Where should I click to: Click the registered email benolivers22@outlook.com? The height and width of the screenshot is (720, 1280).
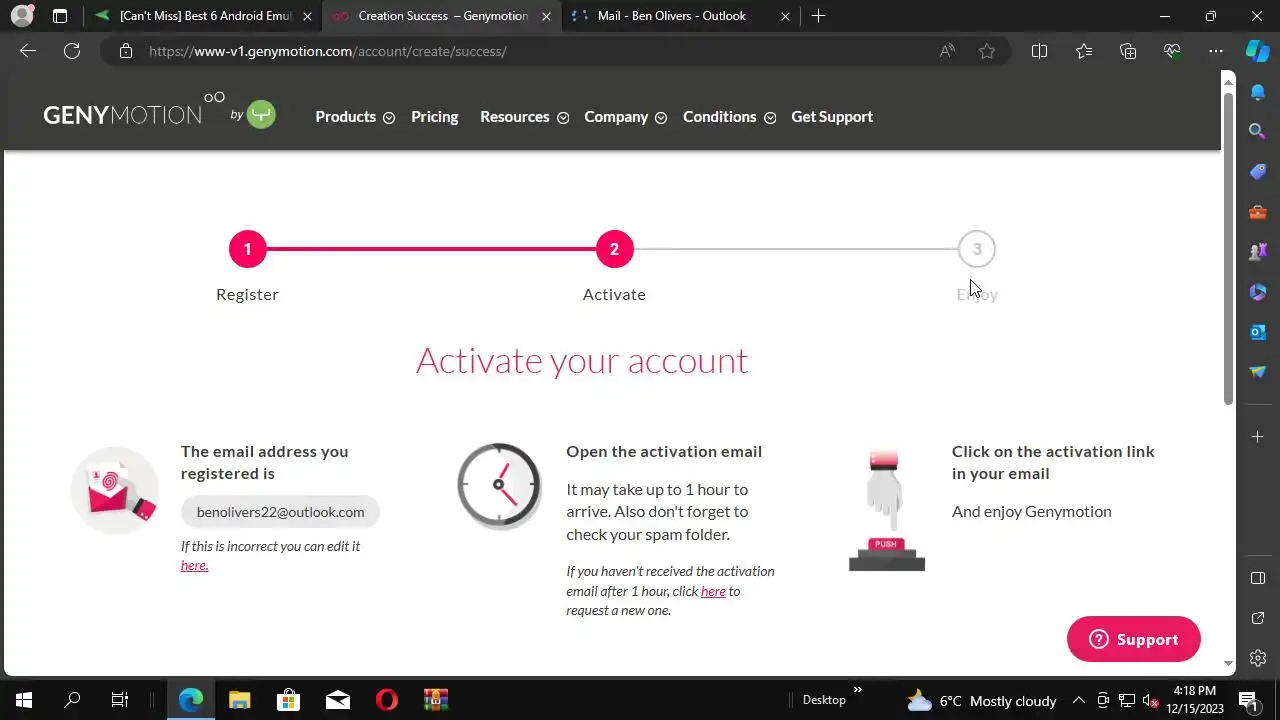pyautogui.click(x=280, y=512)
